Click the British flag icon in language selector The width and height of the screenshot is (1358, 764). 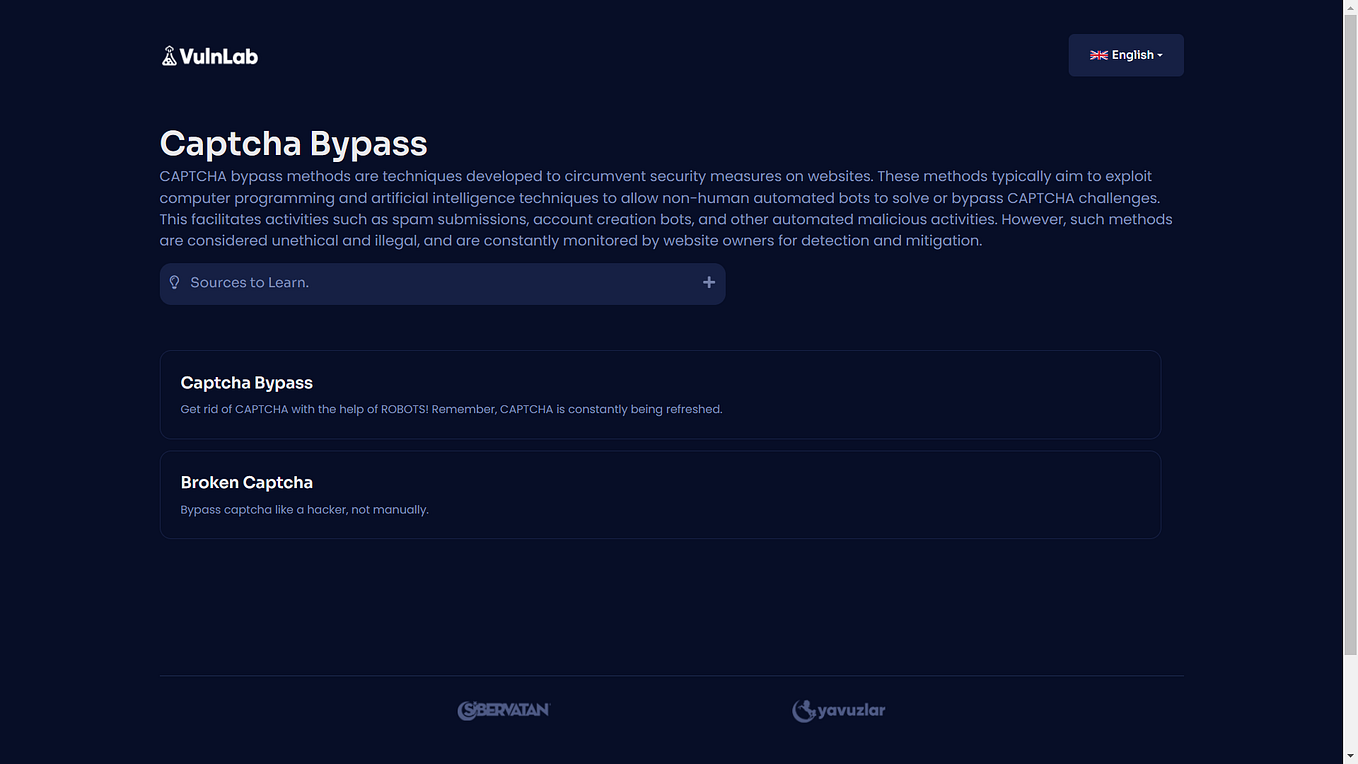(x=1099, y=55)
